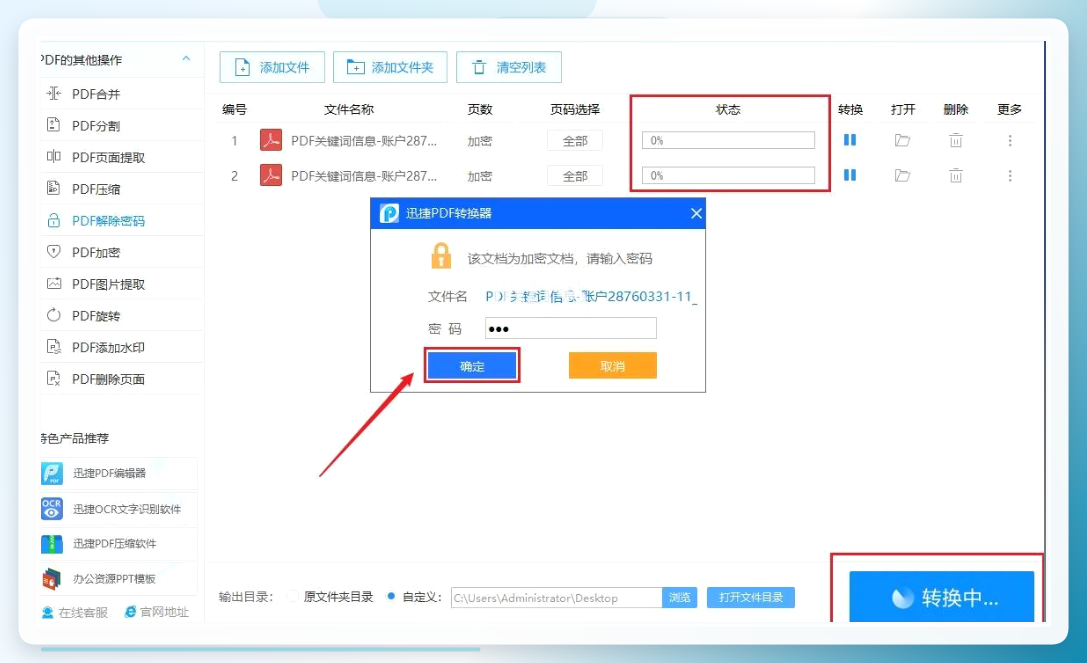Click the output path input field

click(x=557, y=597)
